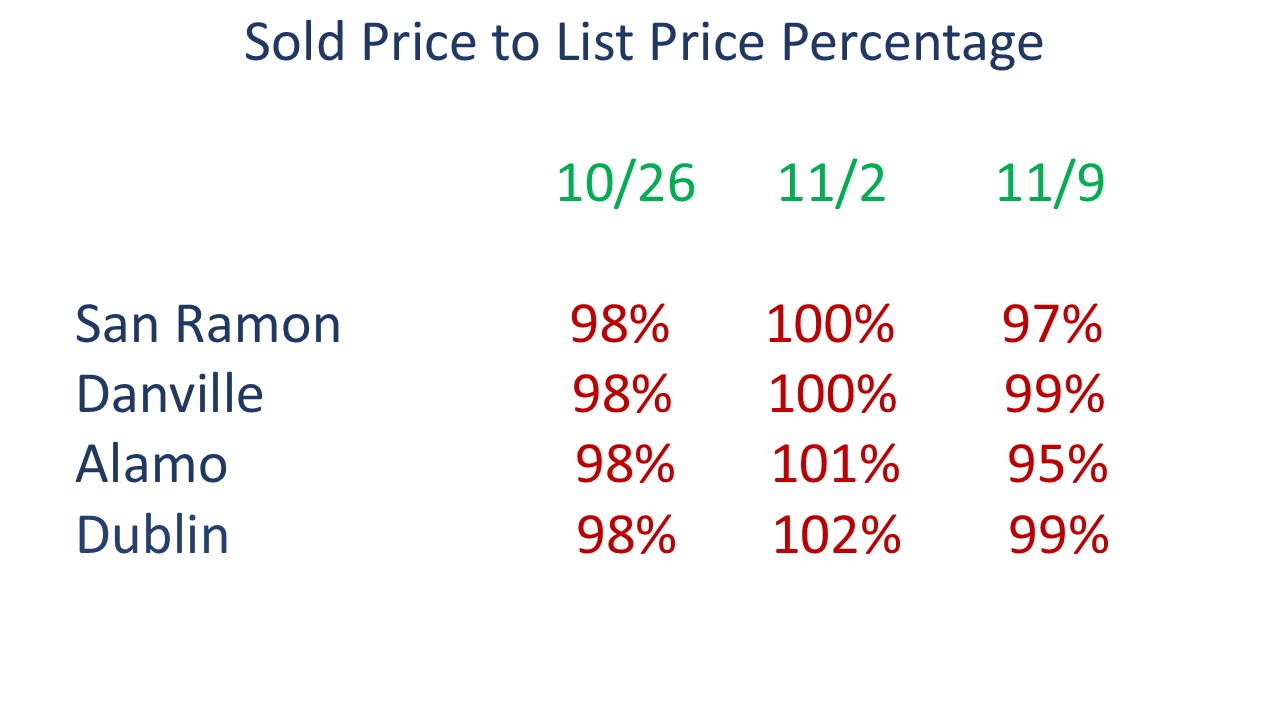Select Danville's 98% value under 10/26
This screenshot has height=720, width=1280.
622,395
